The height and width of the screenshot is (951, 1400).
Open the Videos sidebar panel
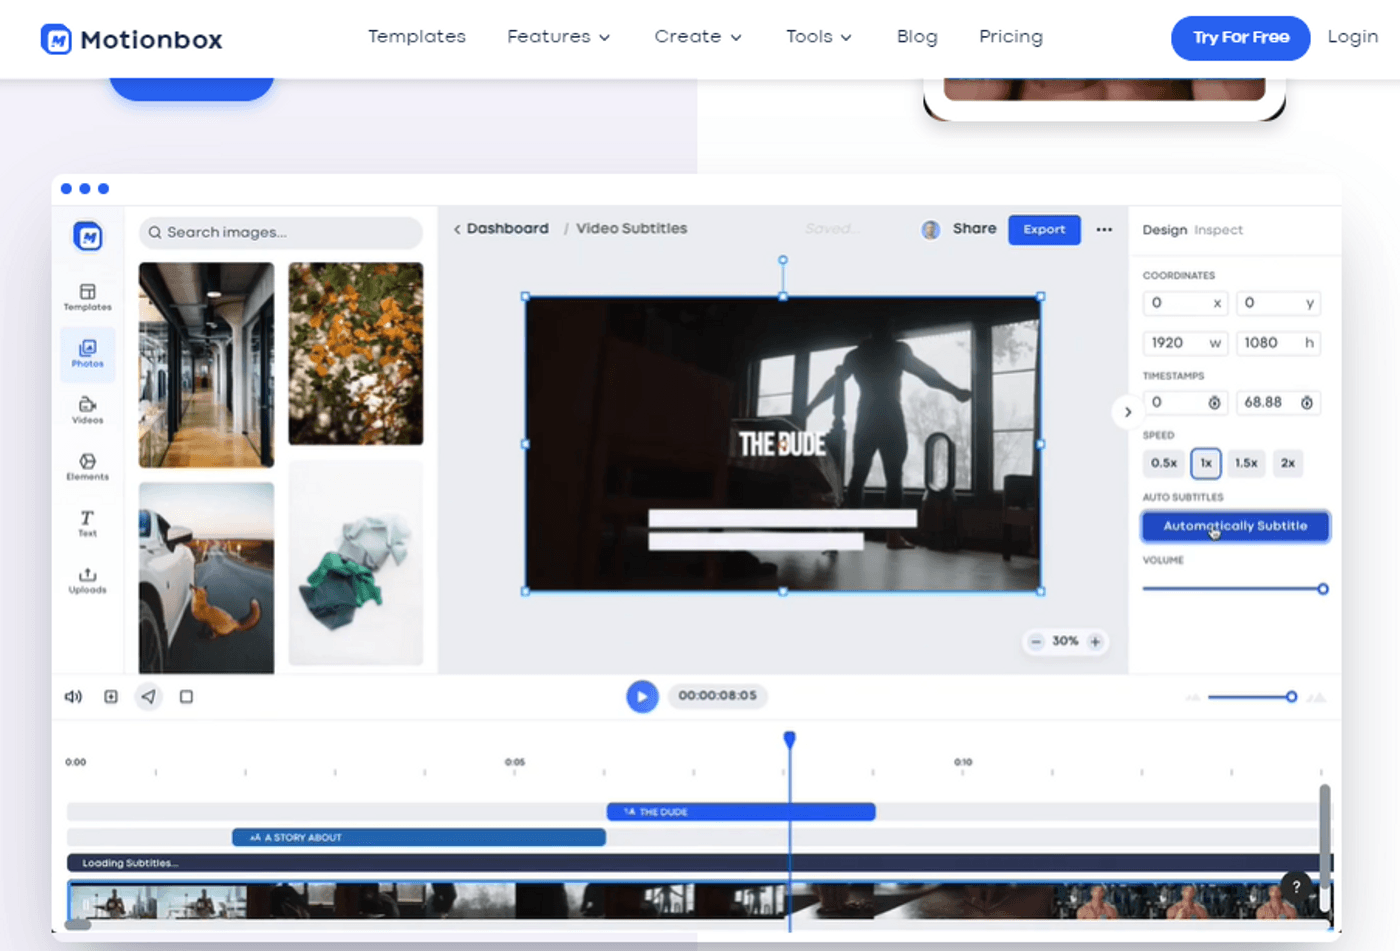pyautogui.click(x=88, y=410)
